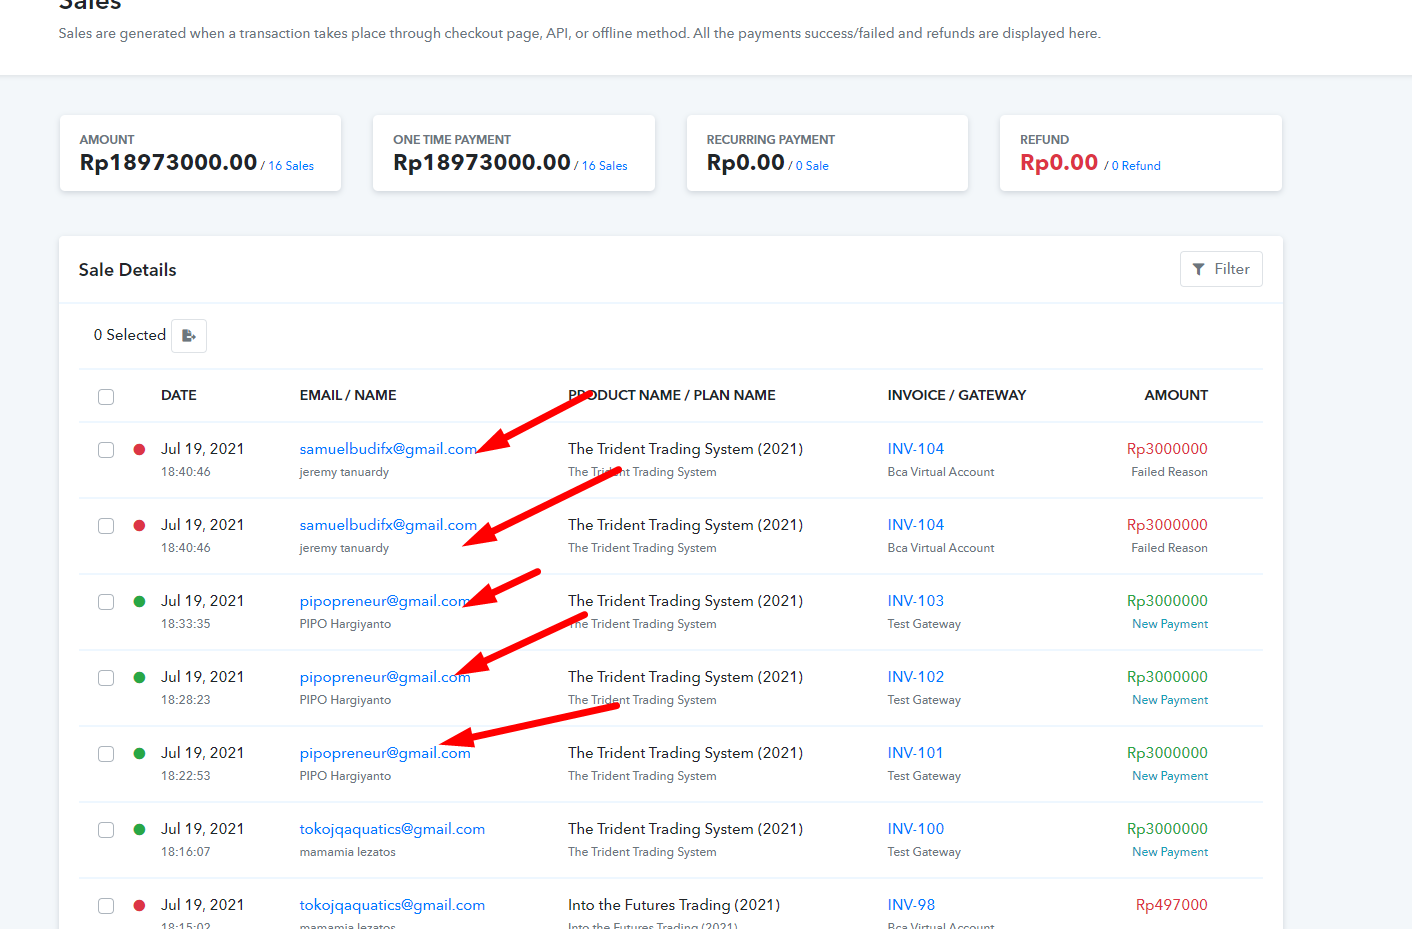Click the AMOUNT column header
1412x929 pixels.
coord(1175,396)
